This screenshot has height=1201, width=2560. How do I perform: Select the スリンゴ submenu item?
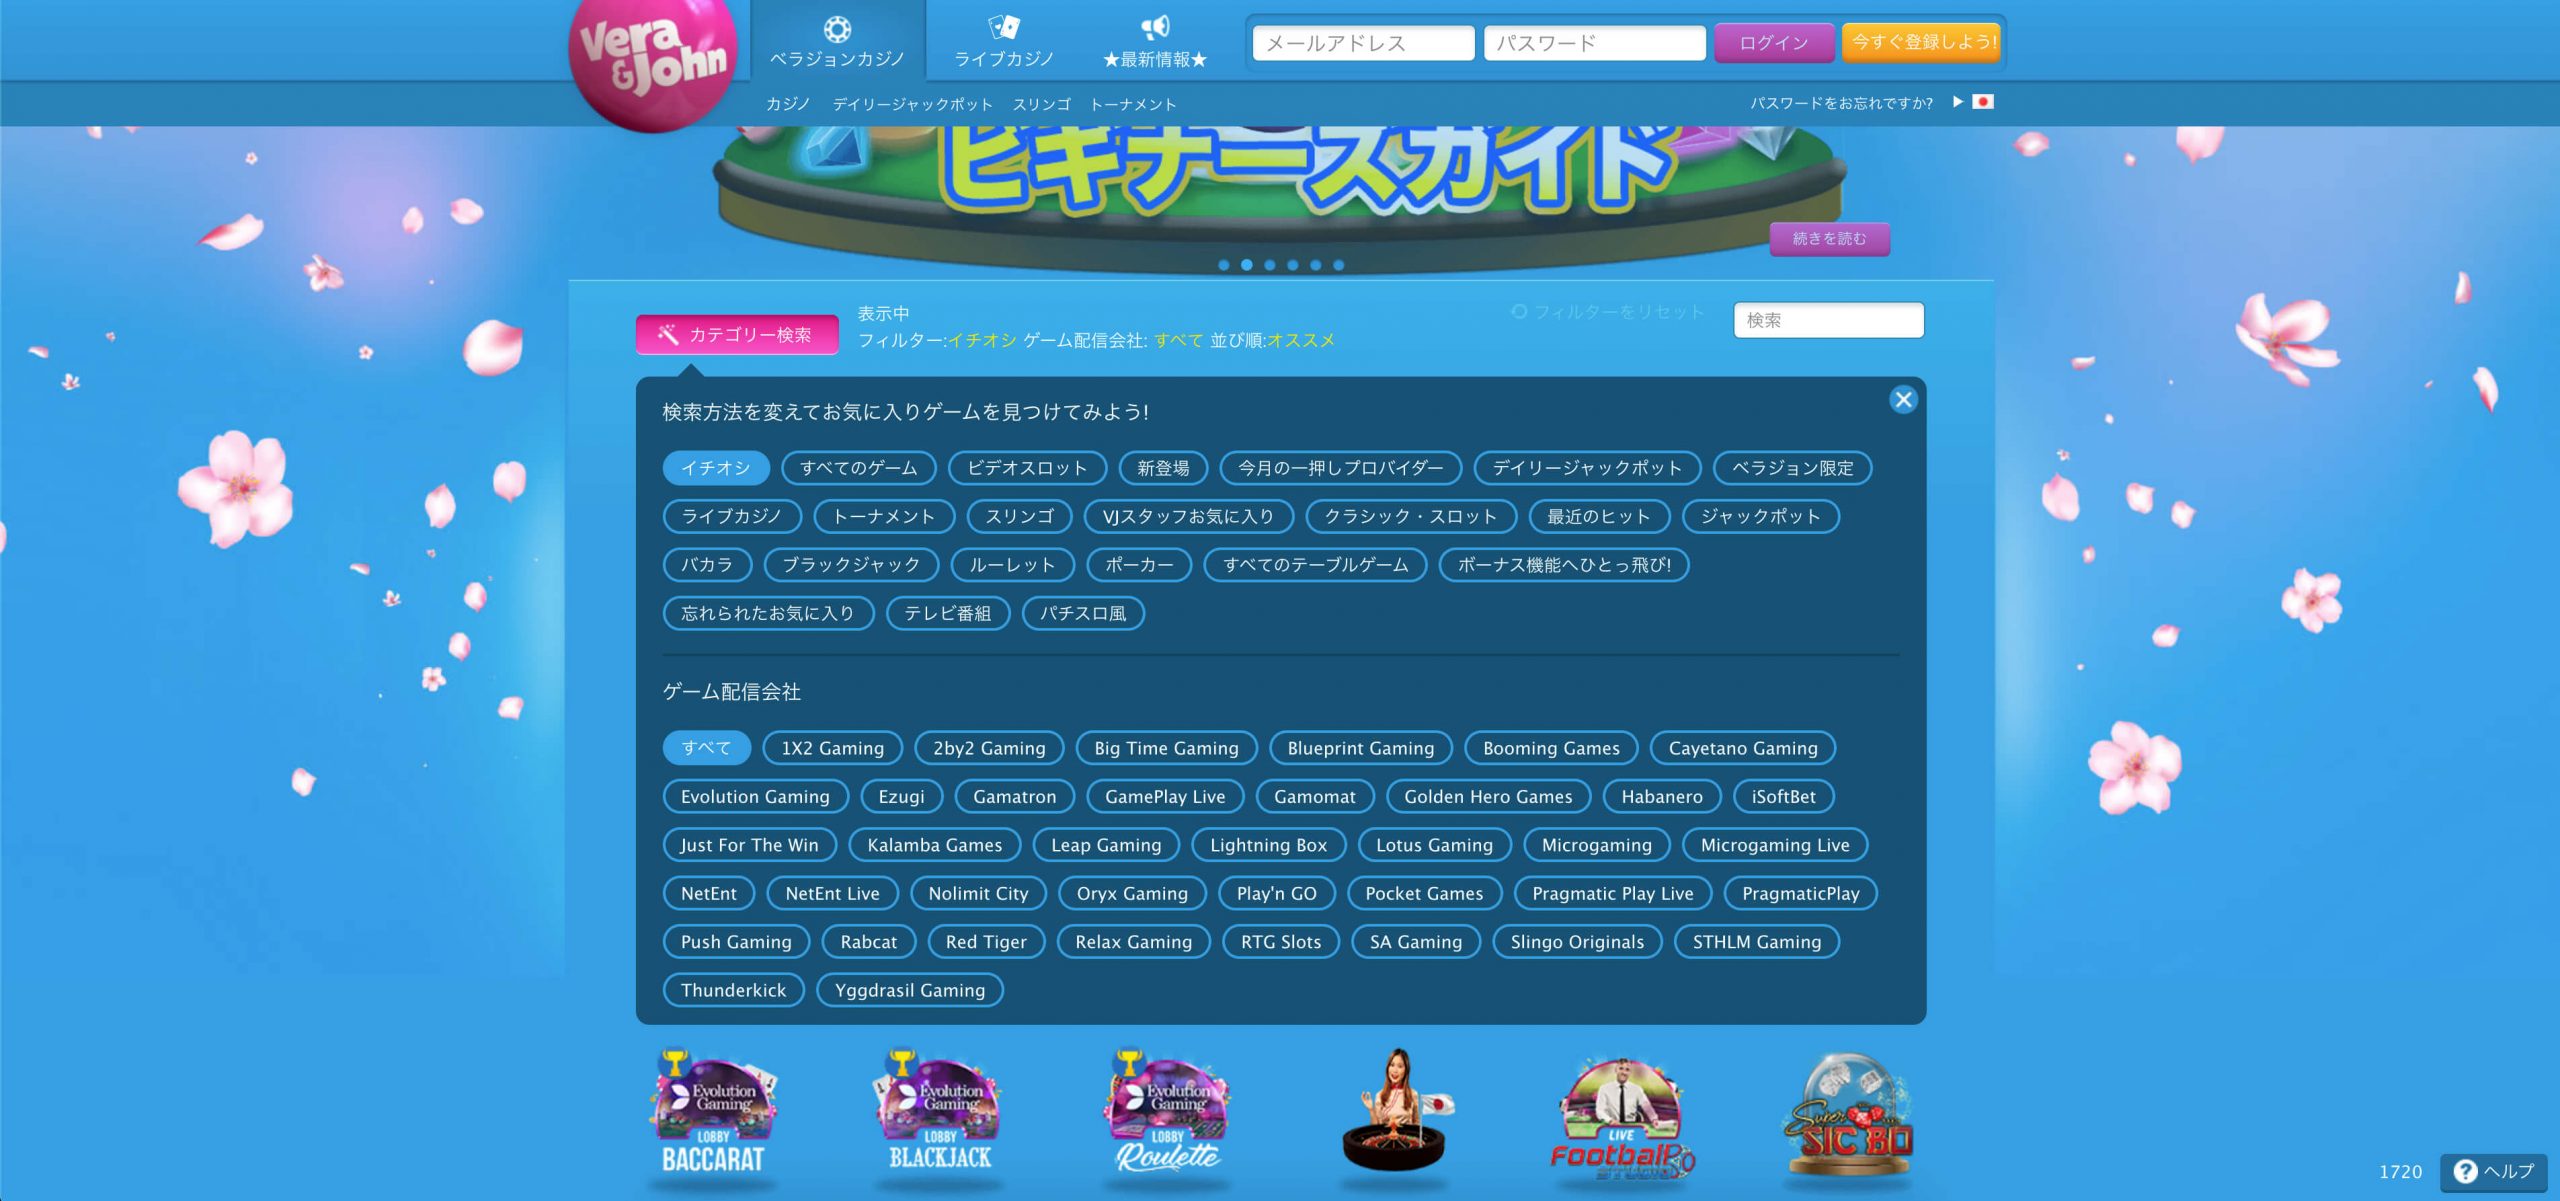(x=1041, y=104)
